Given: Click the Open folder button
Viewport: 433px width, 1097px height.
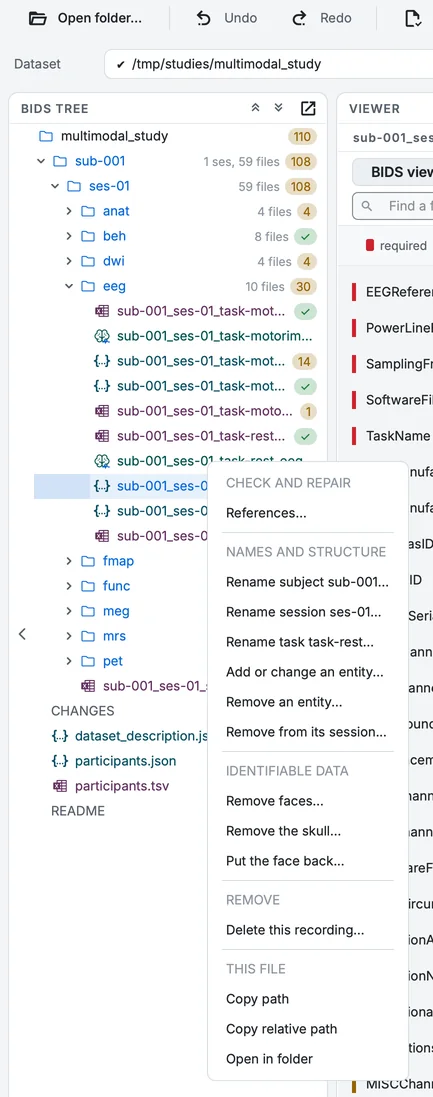Looking at the screenshot, I should pos(85,18).
